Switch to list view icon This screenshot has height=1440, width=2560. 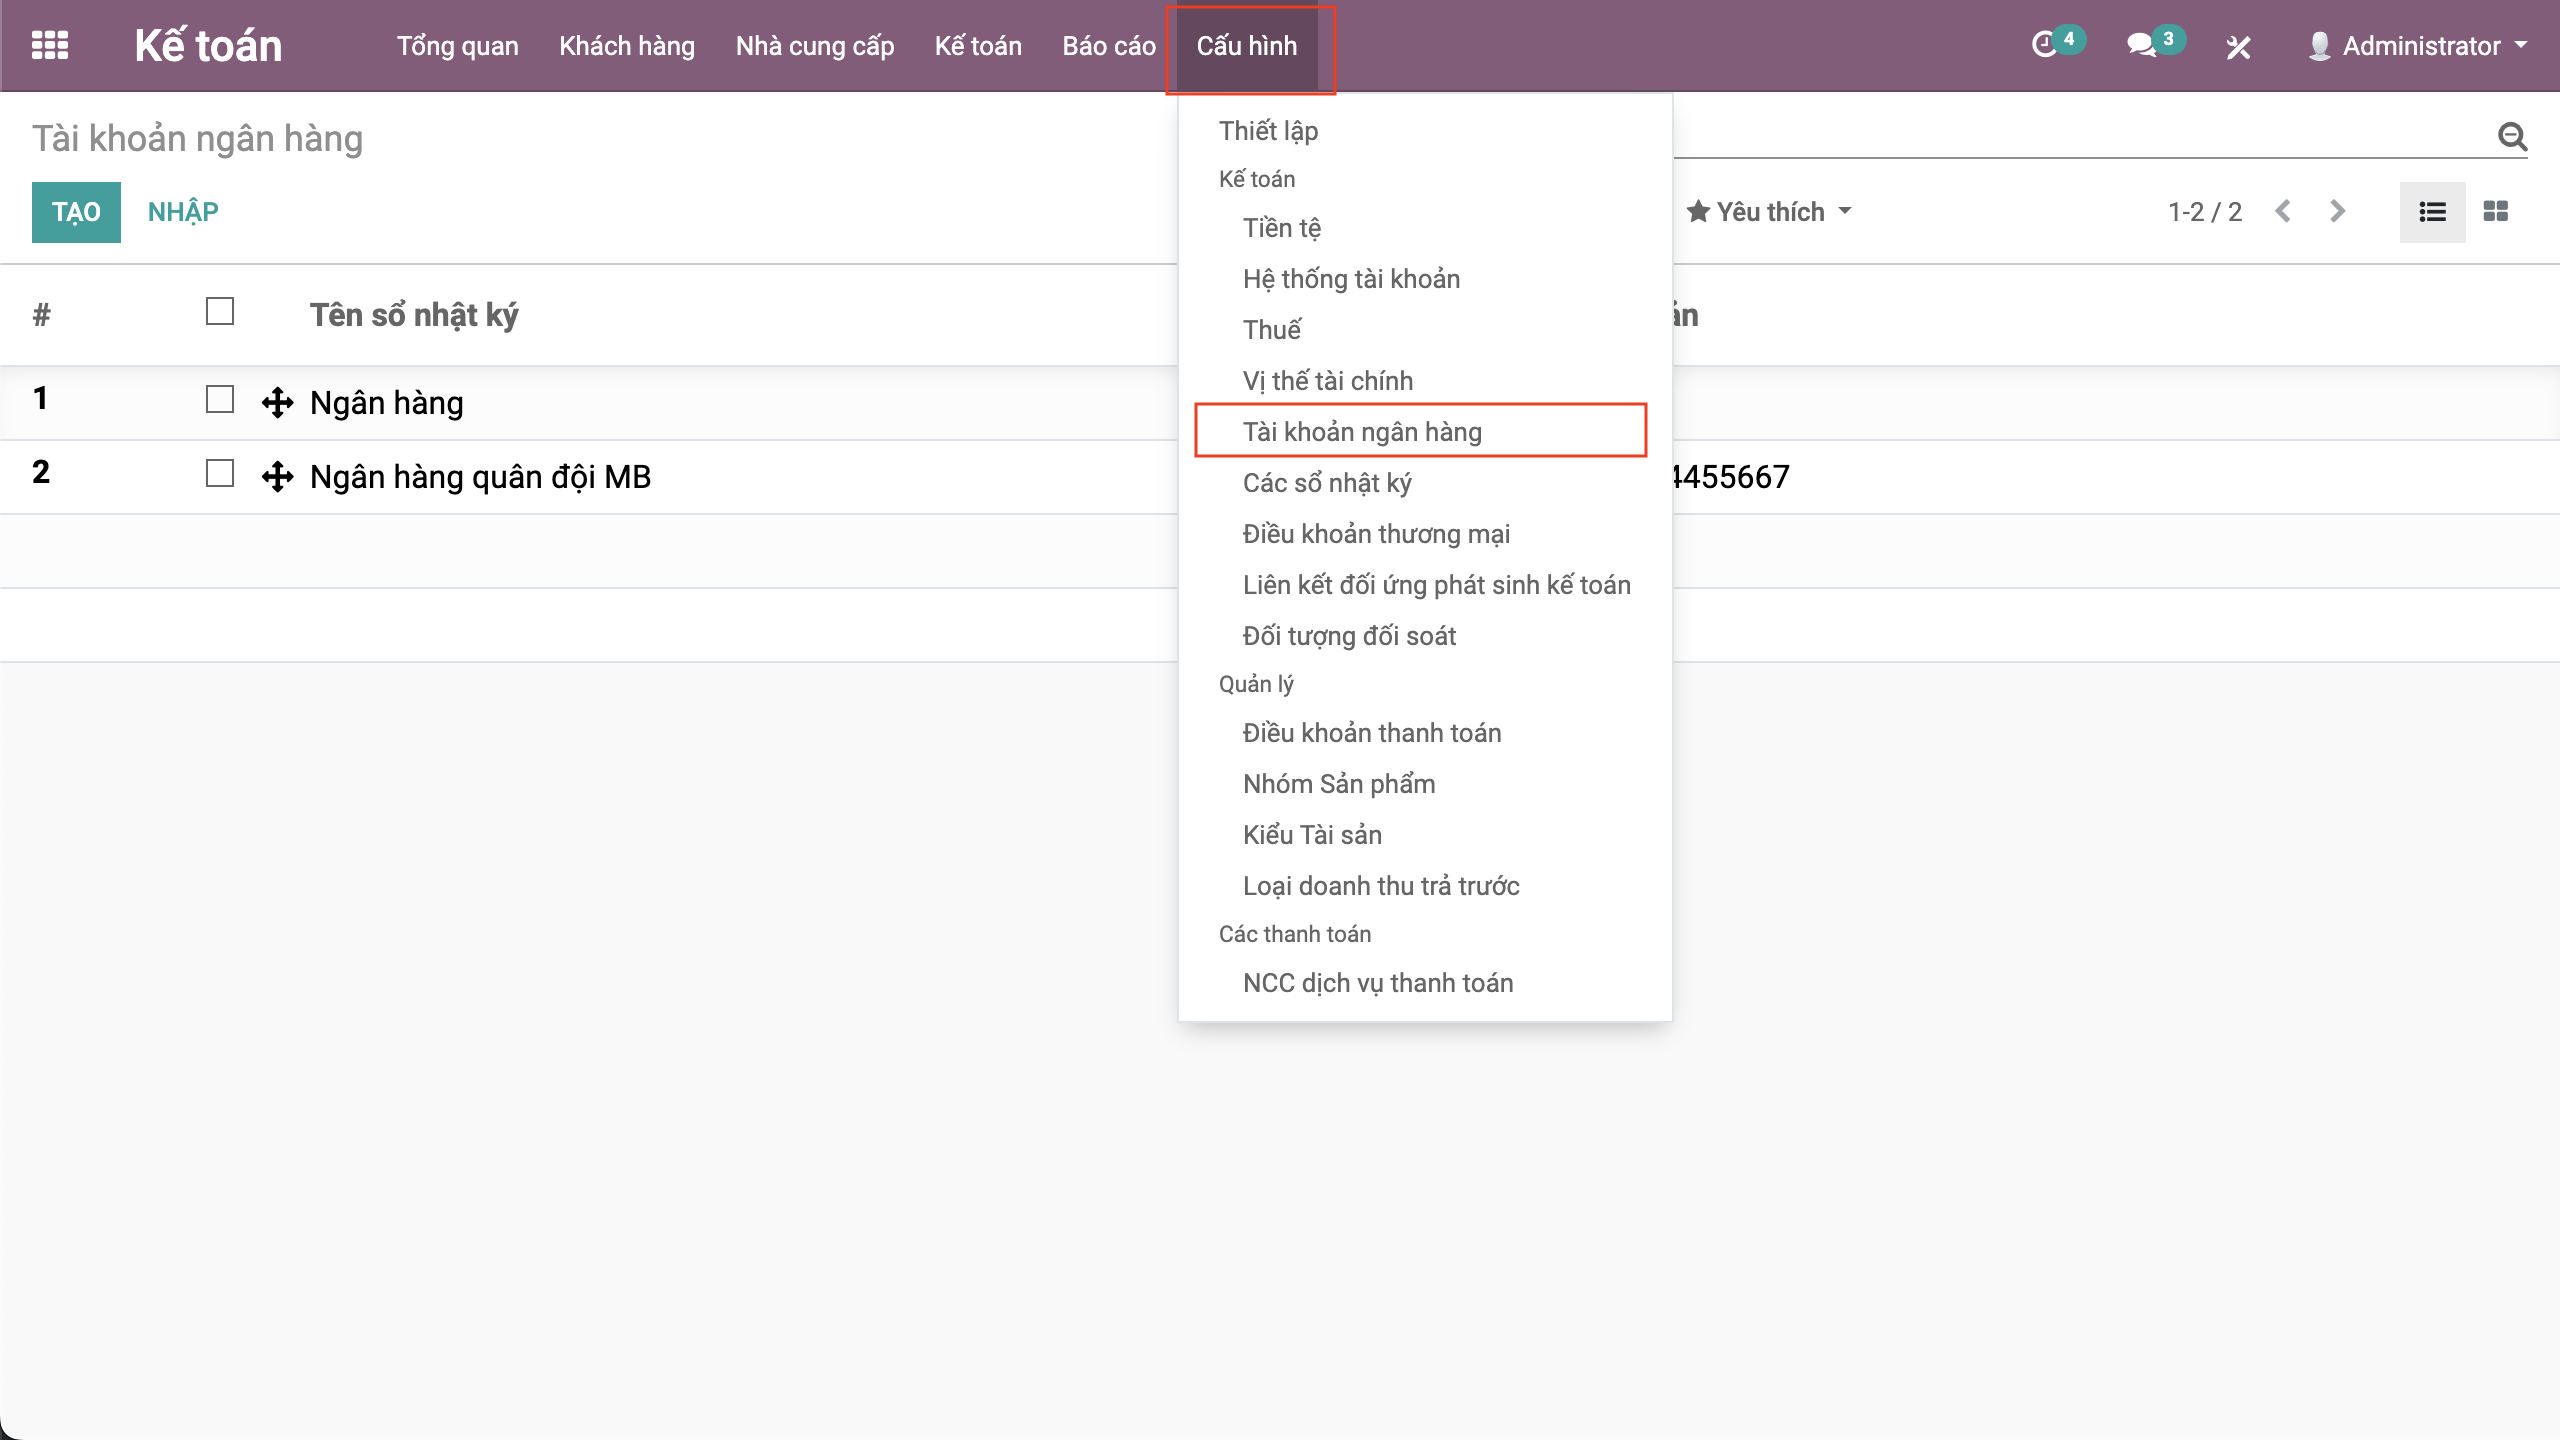(x=2432, y=212)
